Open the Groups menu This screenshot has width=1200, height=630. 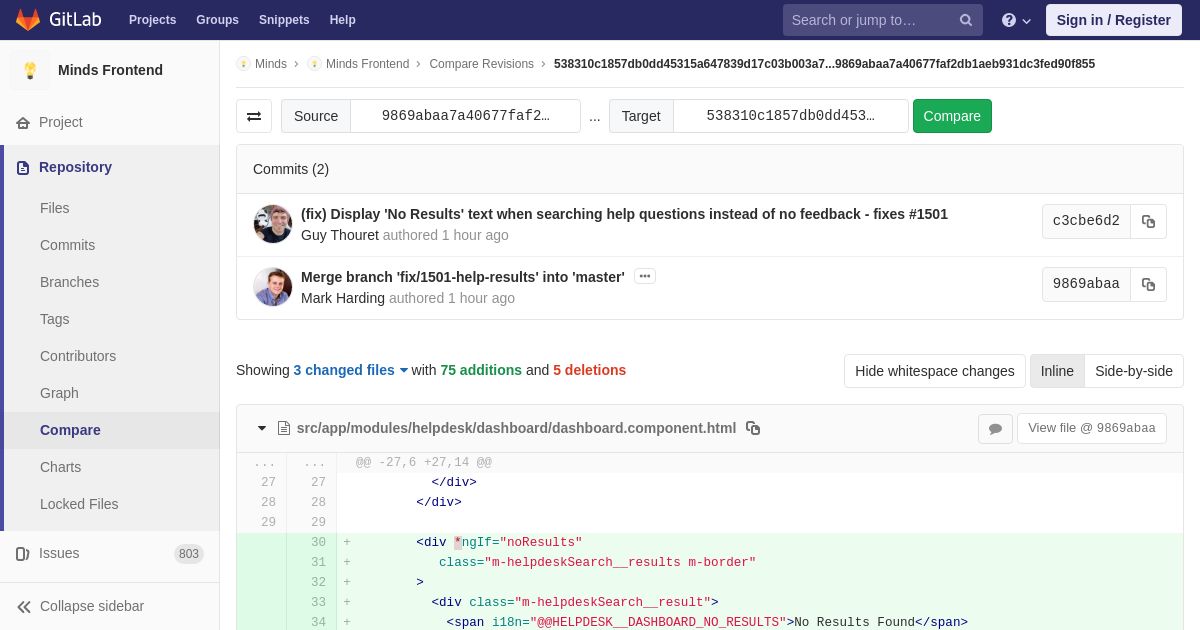click(217, 20)
